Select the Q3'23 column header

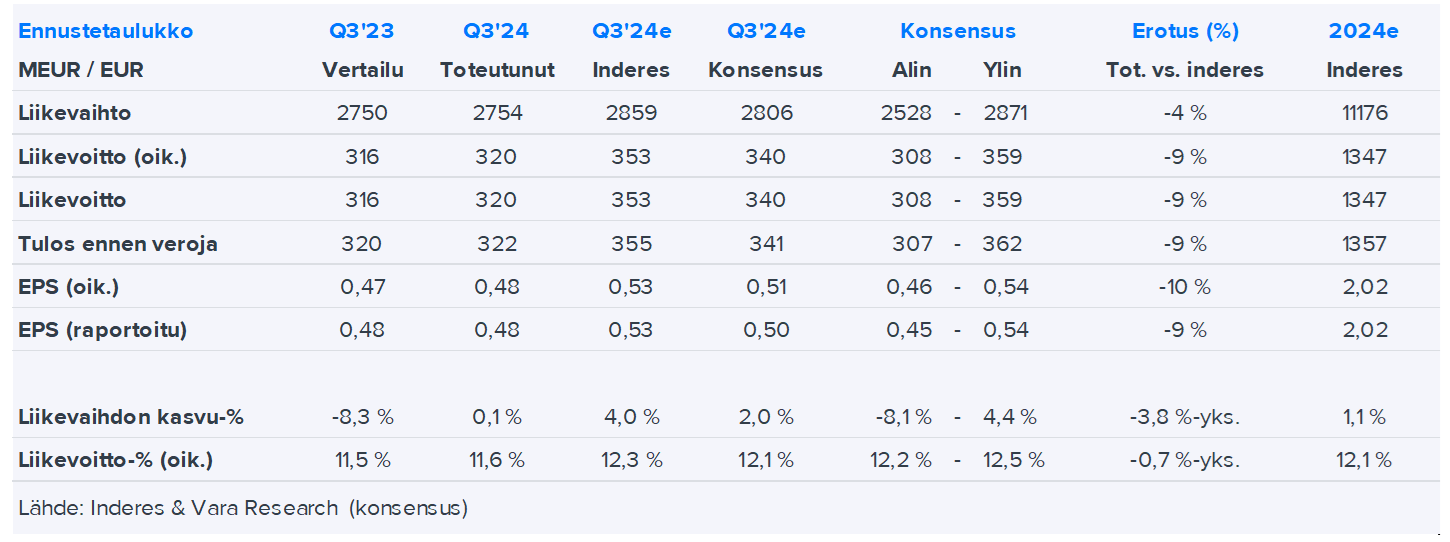pyautogui.click(x=361, y=31)
